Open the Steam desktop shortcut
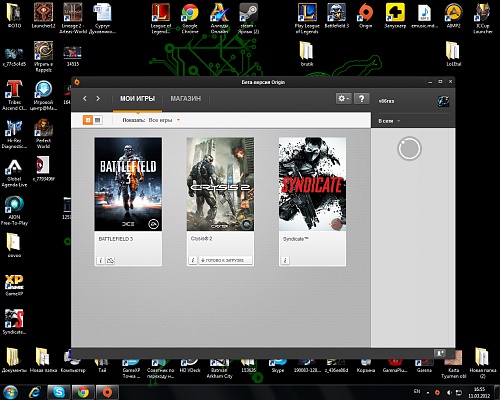 tap(248, 19)
